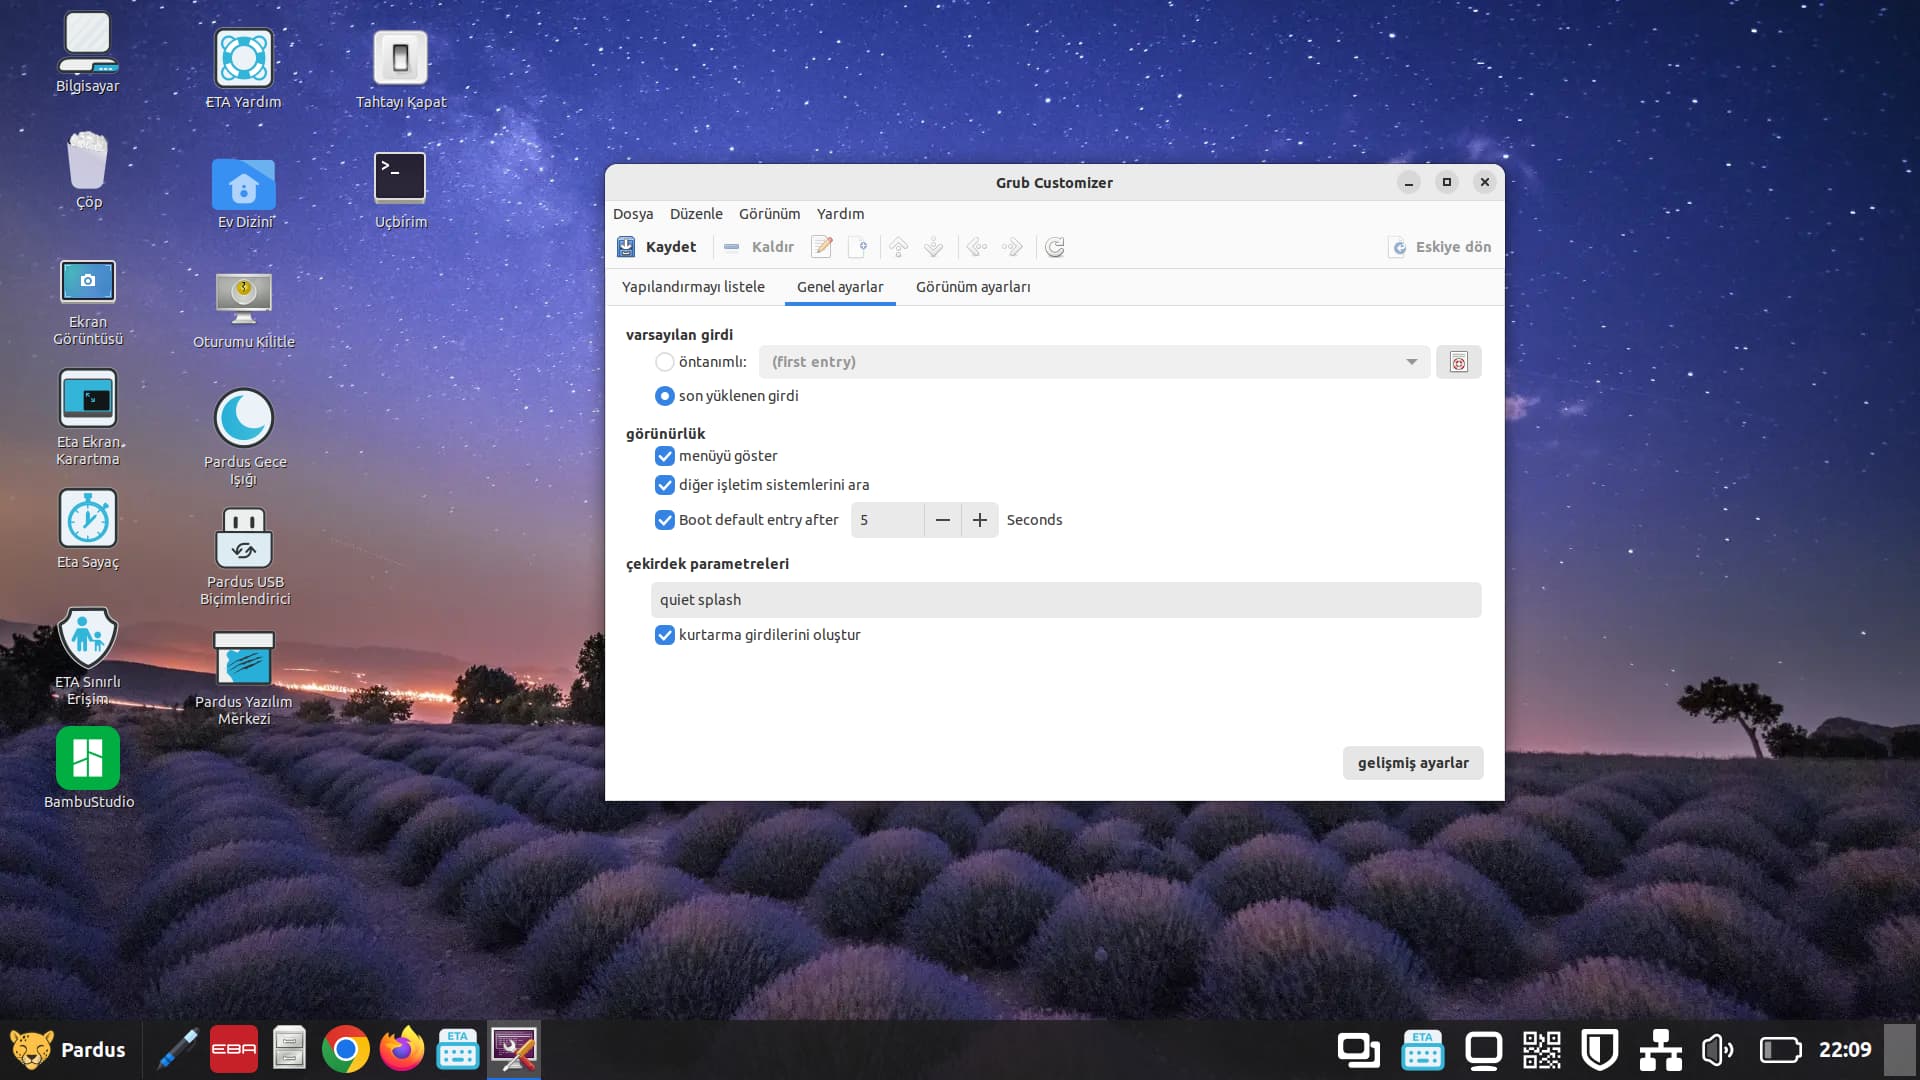Click the help icon beside default entry dropdown
1920x1080 pixels.
coord(1458,362)
